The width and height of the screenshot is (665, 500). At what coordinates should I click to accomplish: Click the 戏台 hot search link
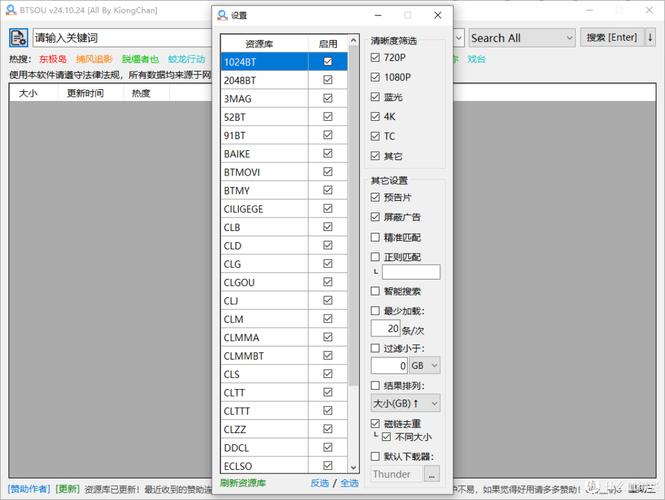476,59
